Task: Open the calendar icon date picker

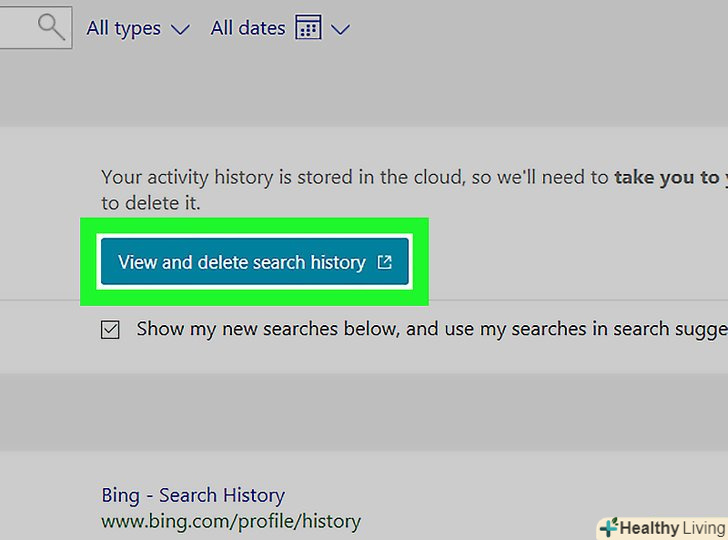Action: tap(308, 29)
